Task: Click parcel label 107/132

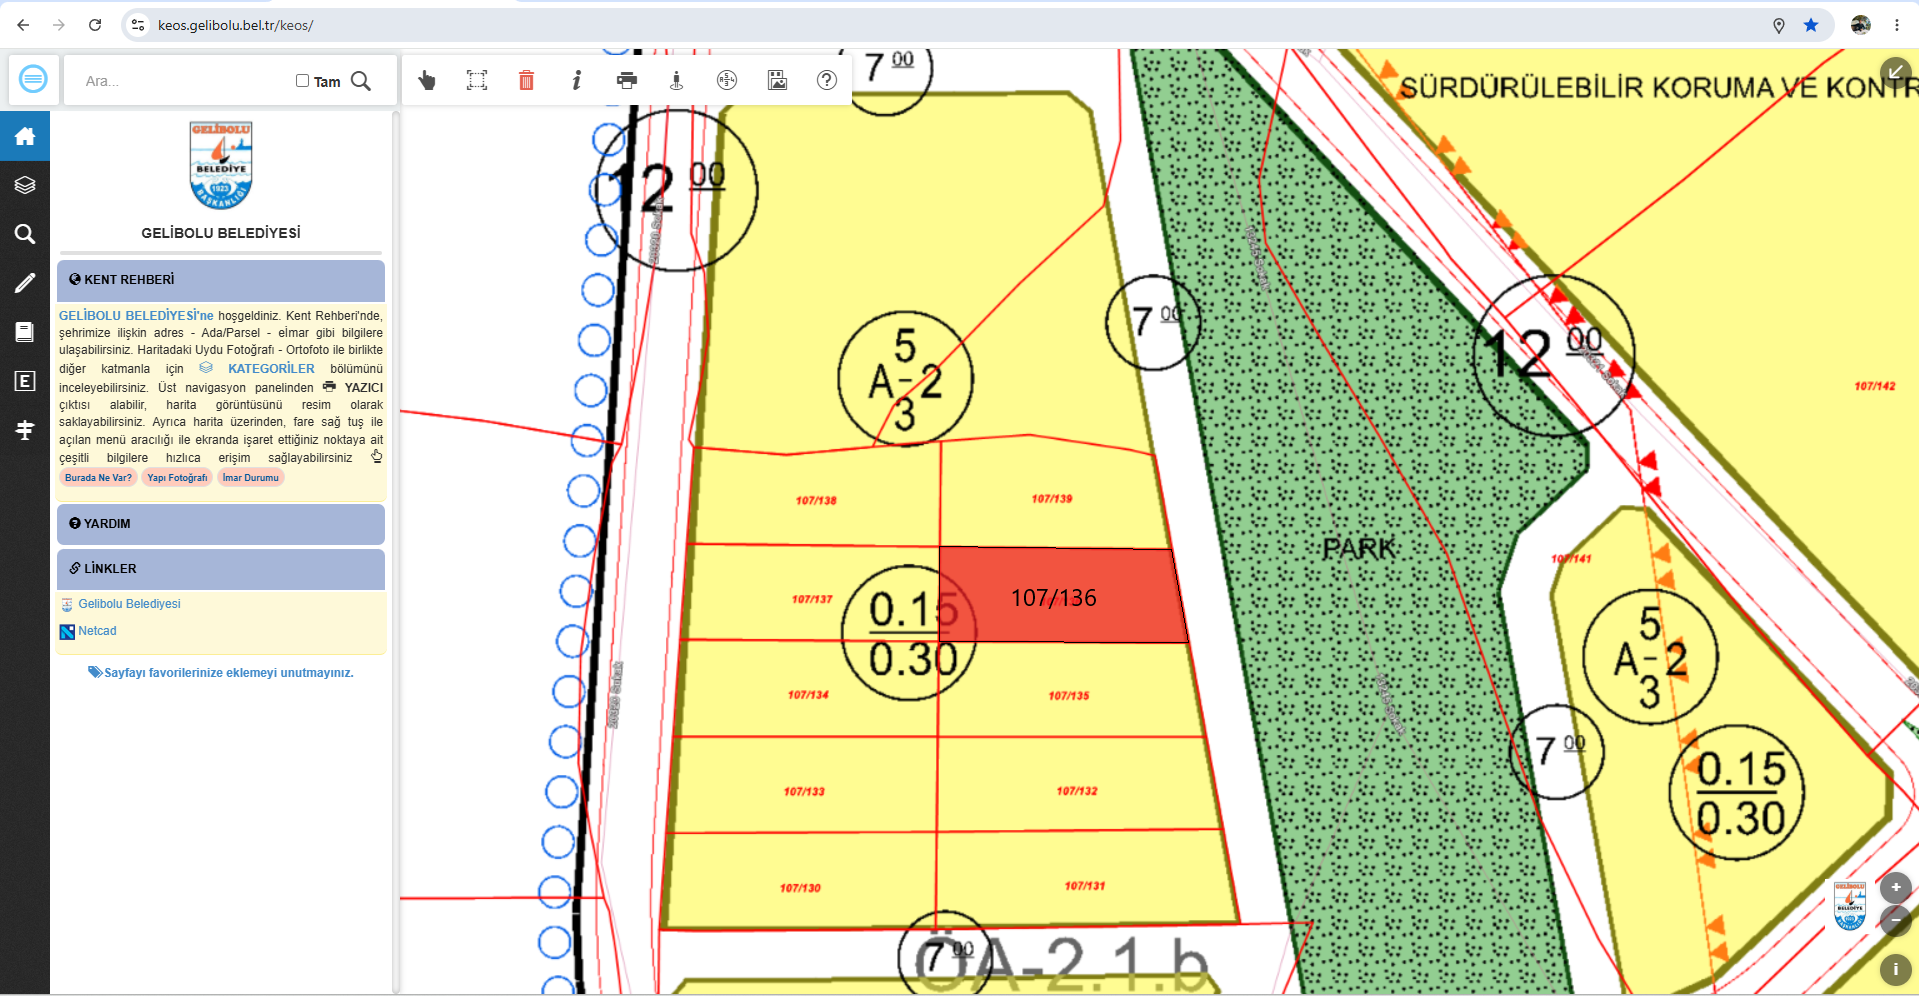Action: point(1077,791)
